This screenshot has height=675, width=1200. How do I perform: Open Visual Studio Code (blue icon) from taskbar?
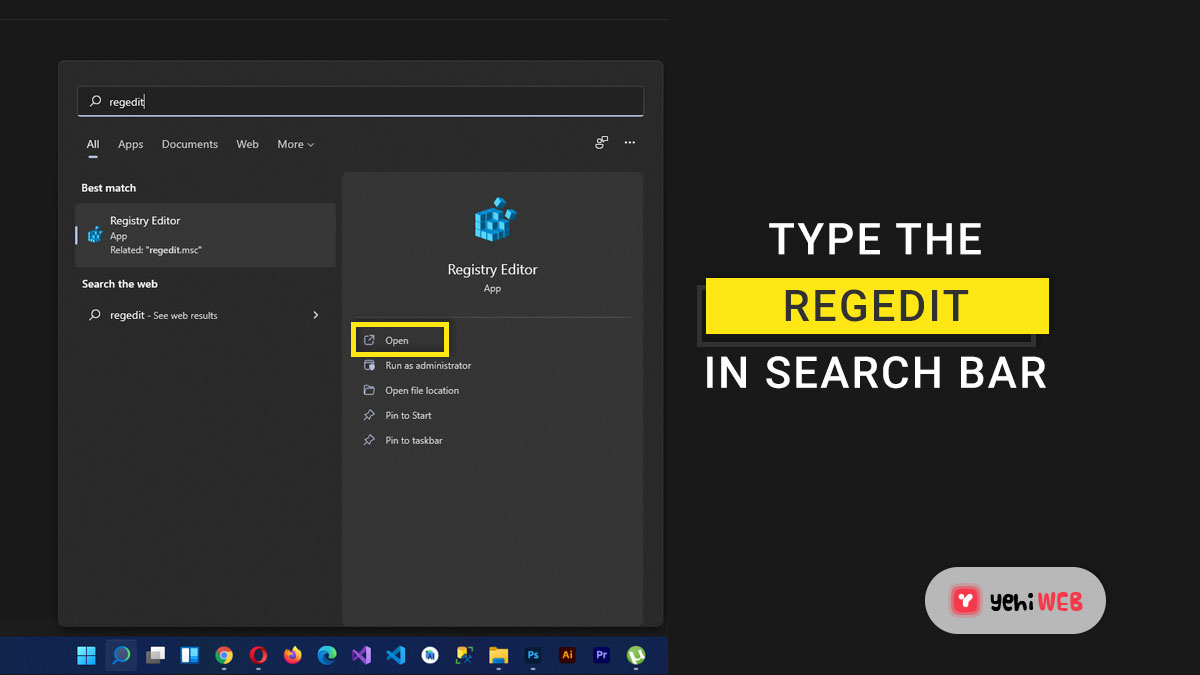click(395, 656)
